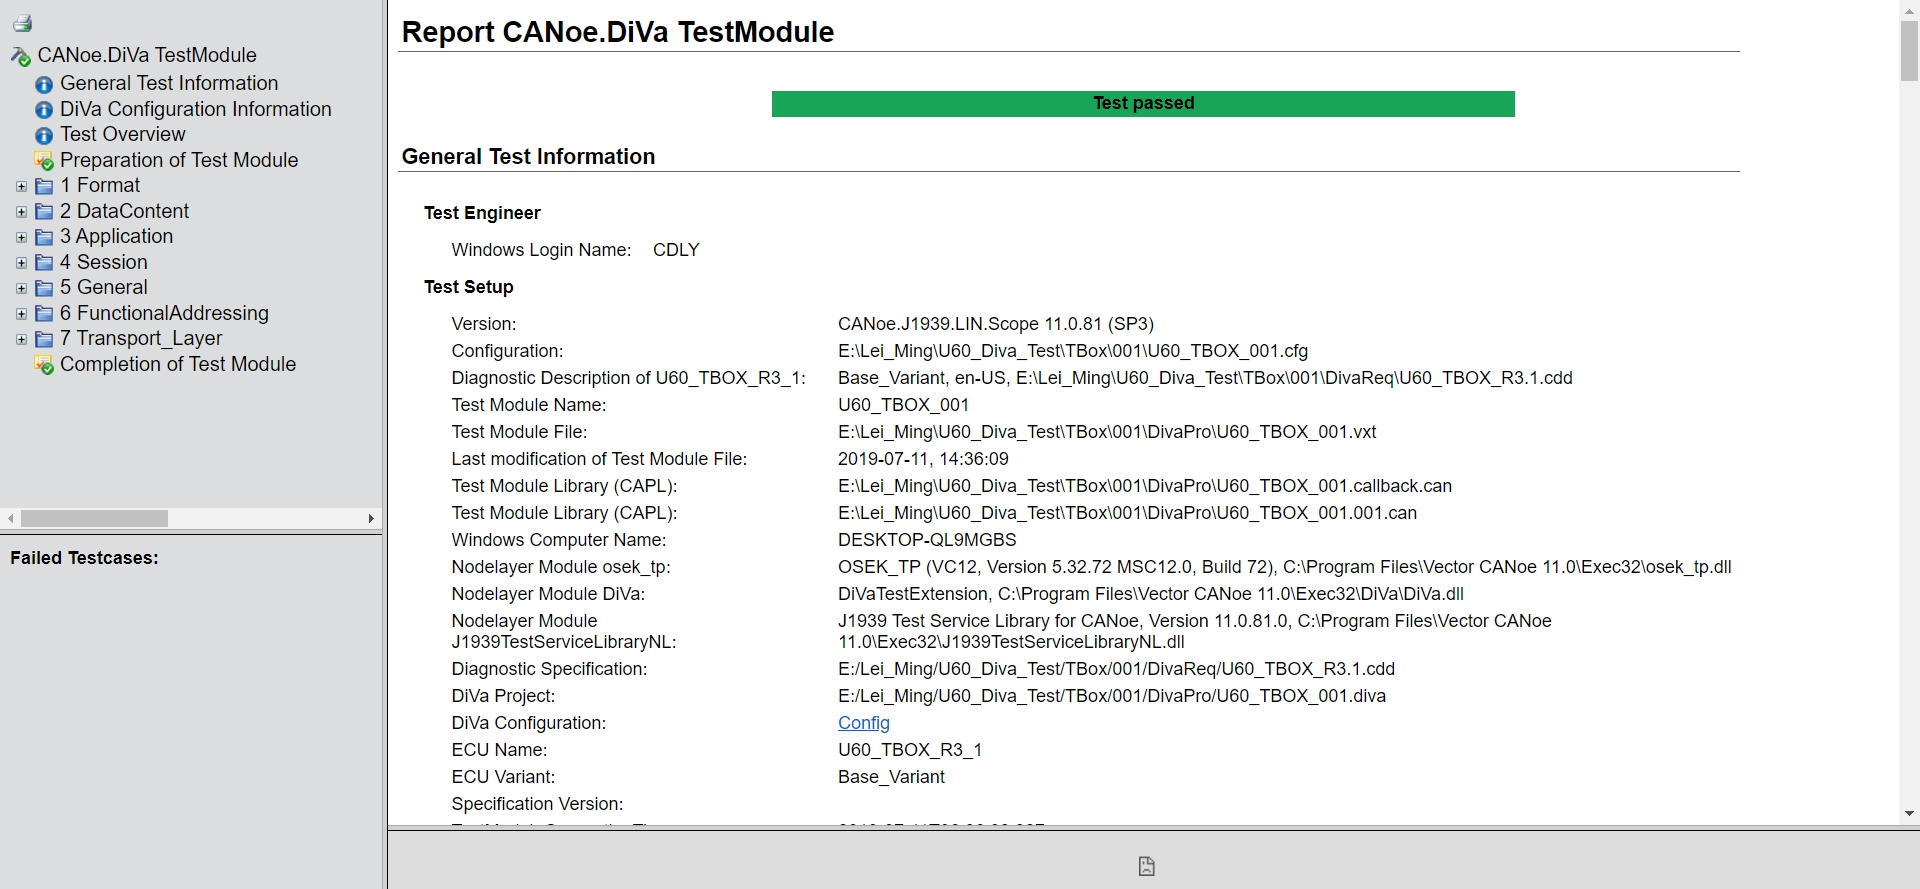Select Completion of Test Module entry
This screenshot has width=1920, height=889.
178,364
